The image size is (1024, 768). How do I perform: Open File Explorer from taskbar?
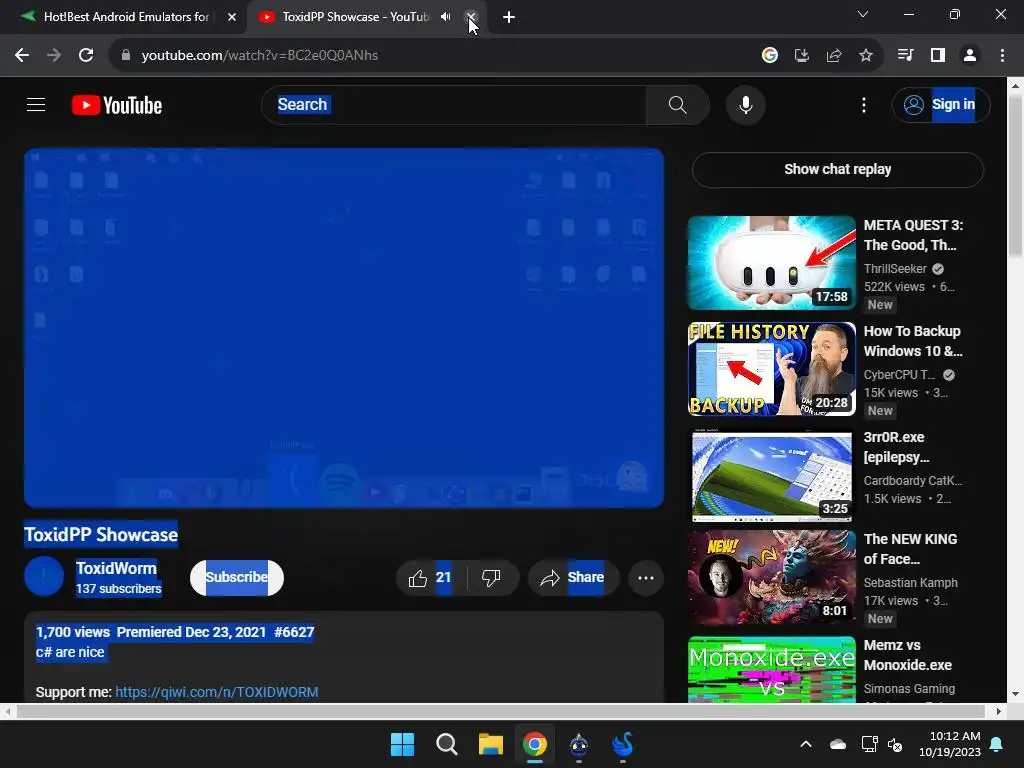tap(490, 744)
